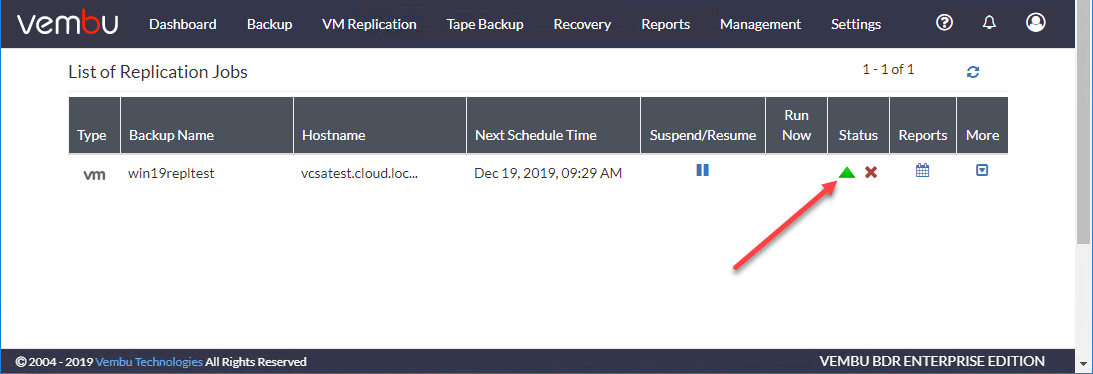Click the green triangle status icon
1093x374 pixels.
(846, 172)
